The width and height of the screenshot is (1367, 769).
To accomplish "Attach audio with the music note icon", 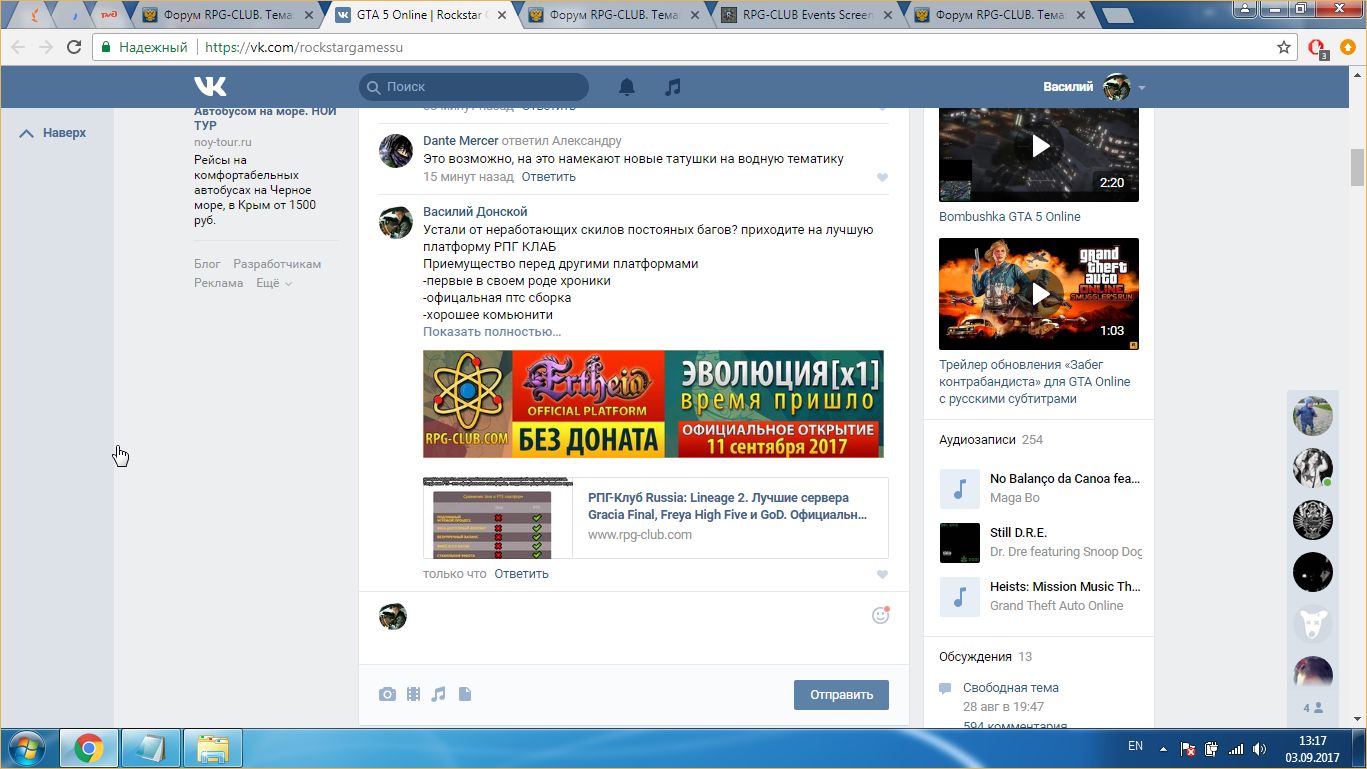I will (x=438, y=694).
